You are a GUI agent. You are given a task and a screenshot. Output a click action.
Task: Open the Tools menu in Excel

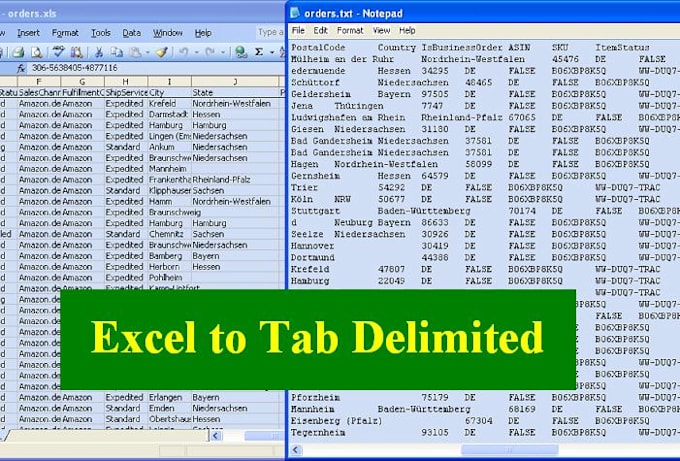[x=101, y=33]
